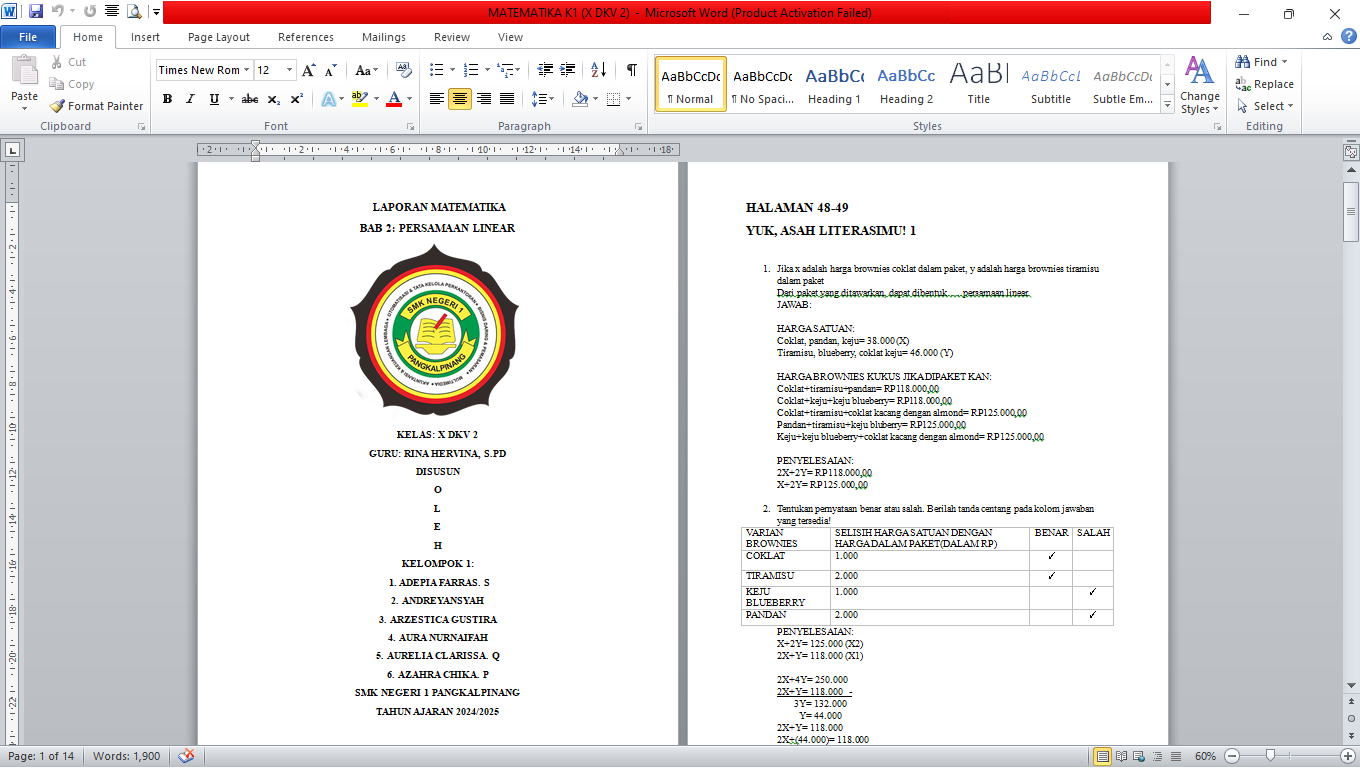
Task: Click the Text Highlight Color button
Action: 358,99
